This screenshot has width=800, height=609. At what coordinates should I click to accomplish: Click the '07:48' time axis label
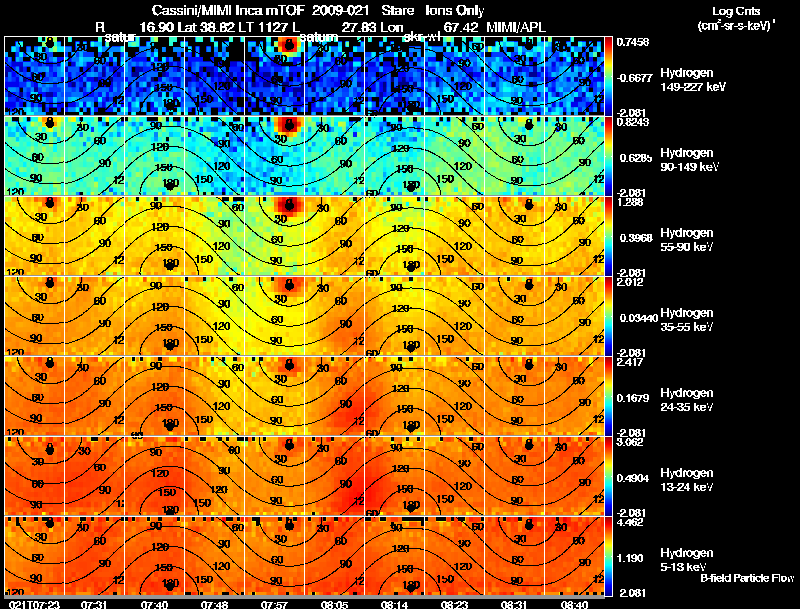(x=214, y=604)
